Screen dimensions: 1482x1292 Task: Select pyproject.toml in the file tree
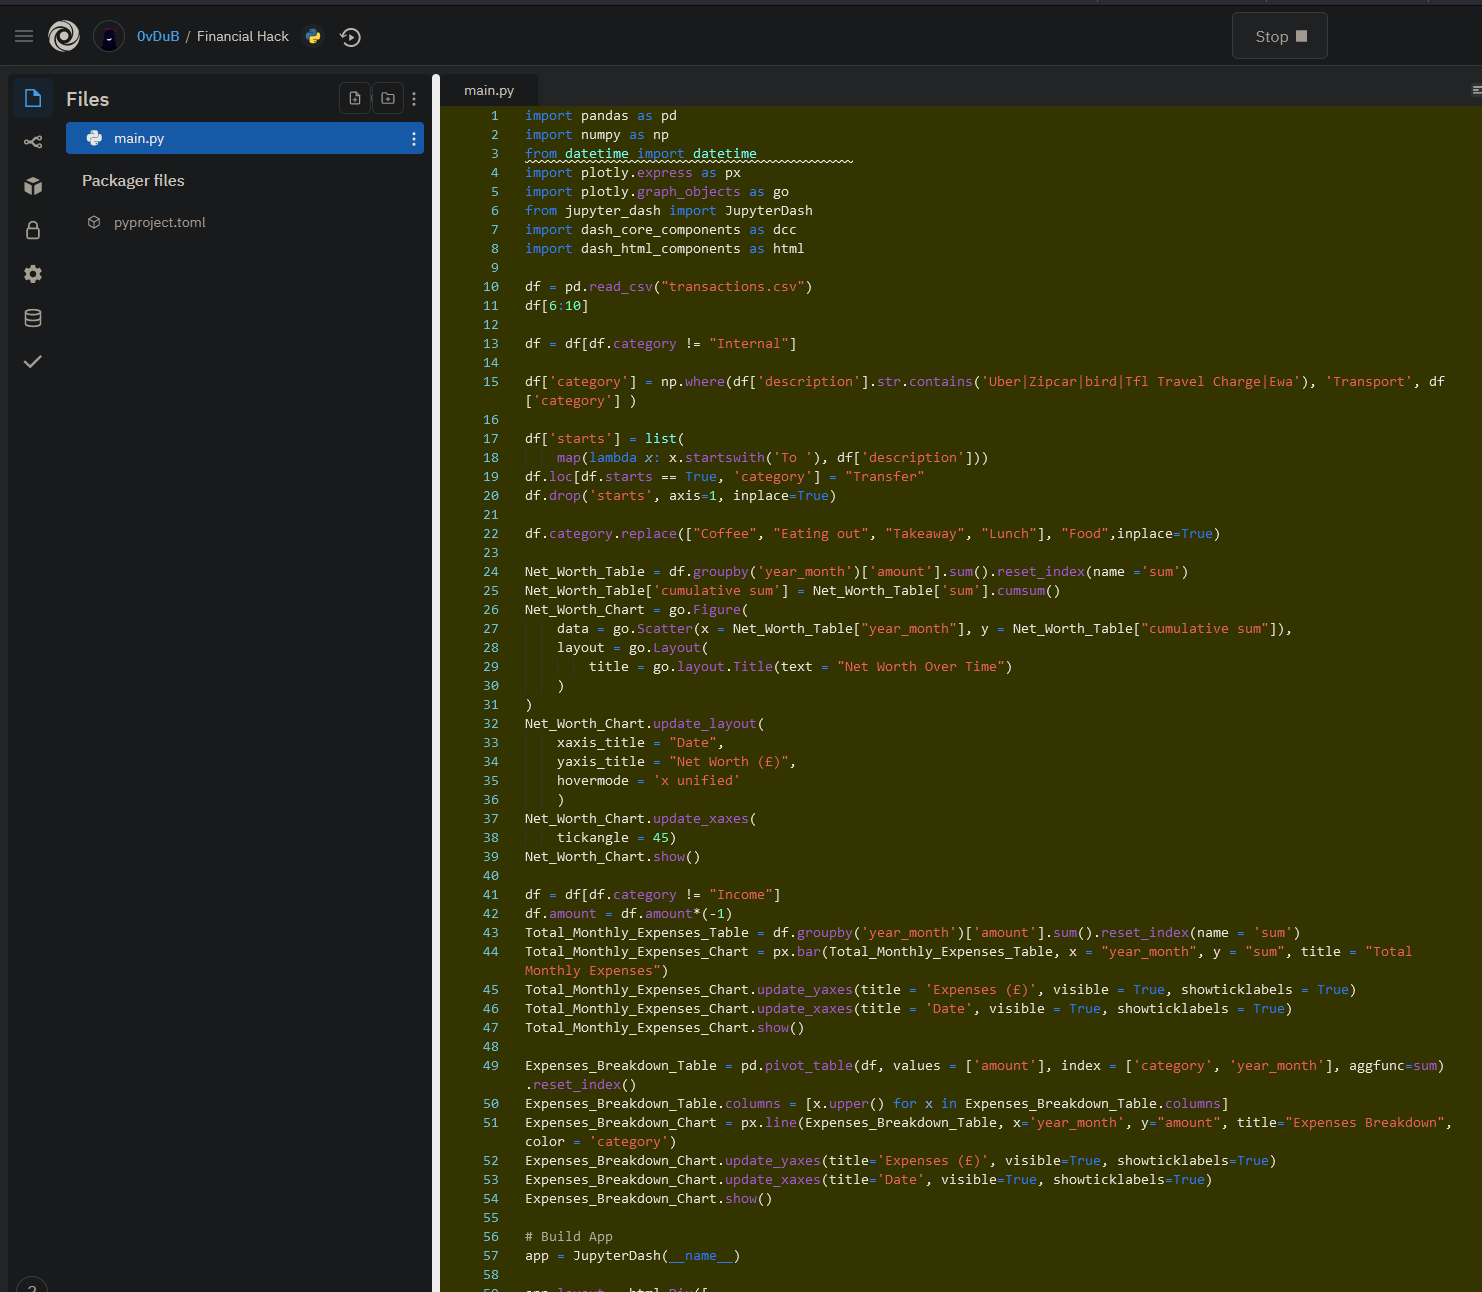tap(159, 223)
